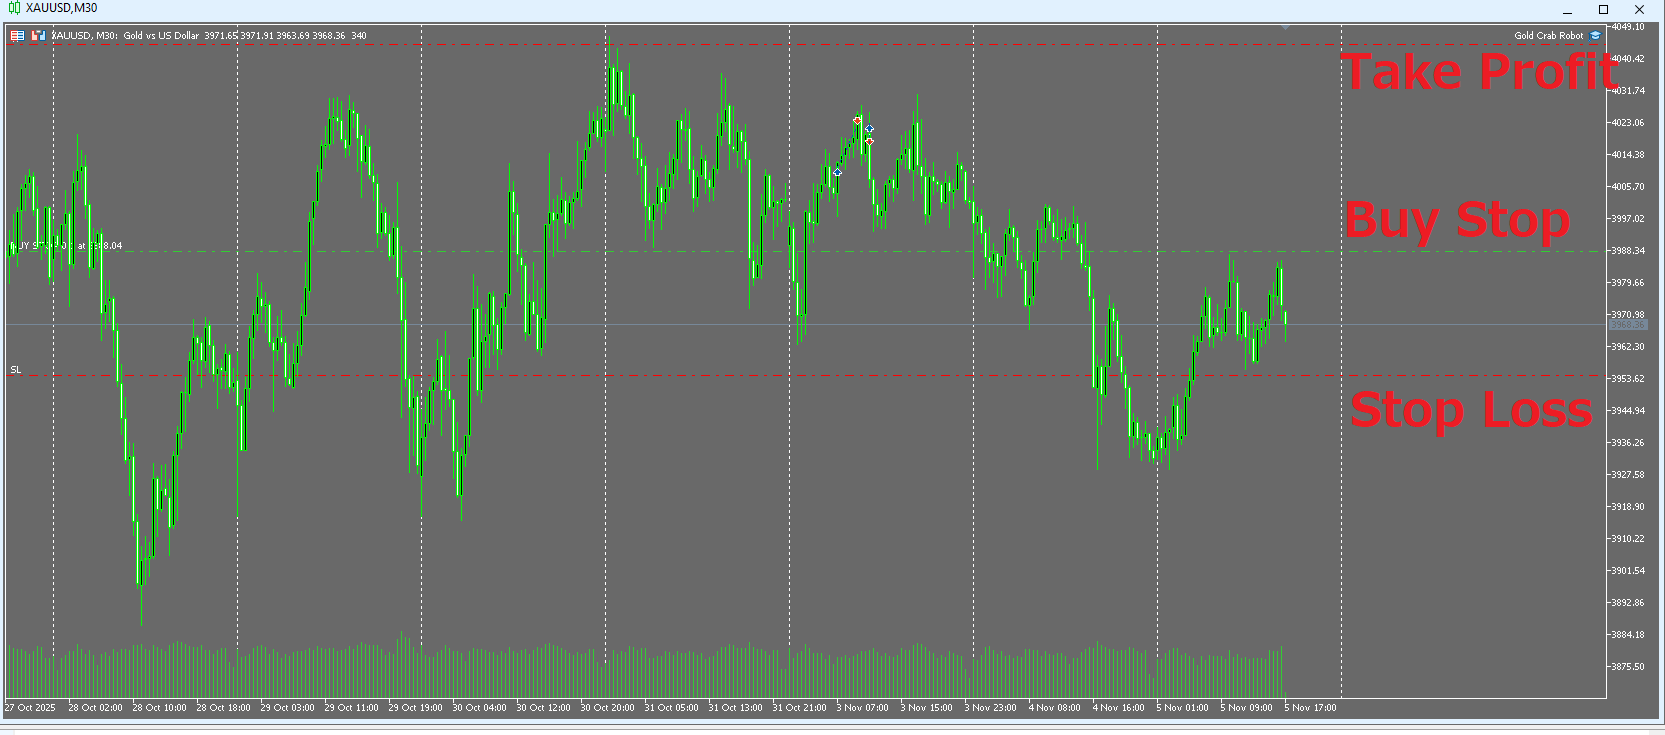Select the red "Buy Stop" text annotation
The image size is (1665, 735).
coord(1457,220)
